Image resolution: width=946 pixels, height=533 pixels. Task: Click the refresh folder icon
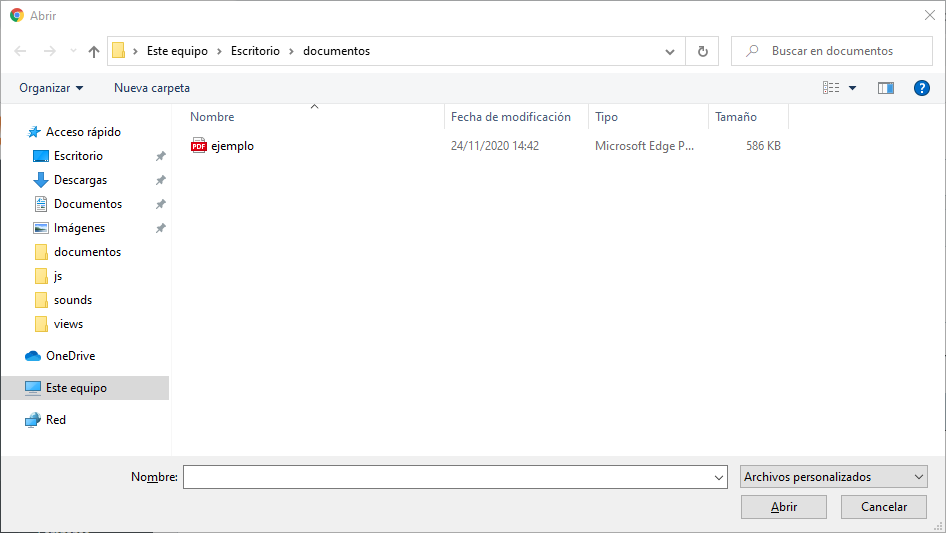pos(702,51)
